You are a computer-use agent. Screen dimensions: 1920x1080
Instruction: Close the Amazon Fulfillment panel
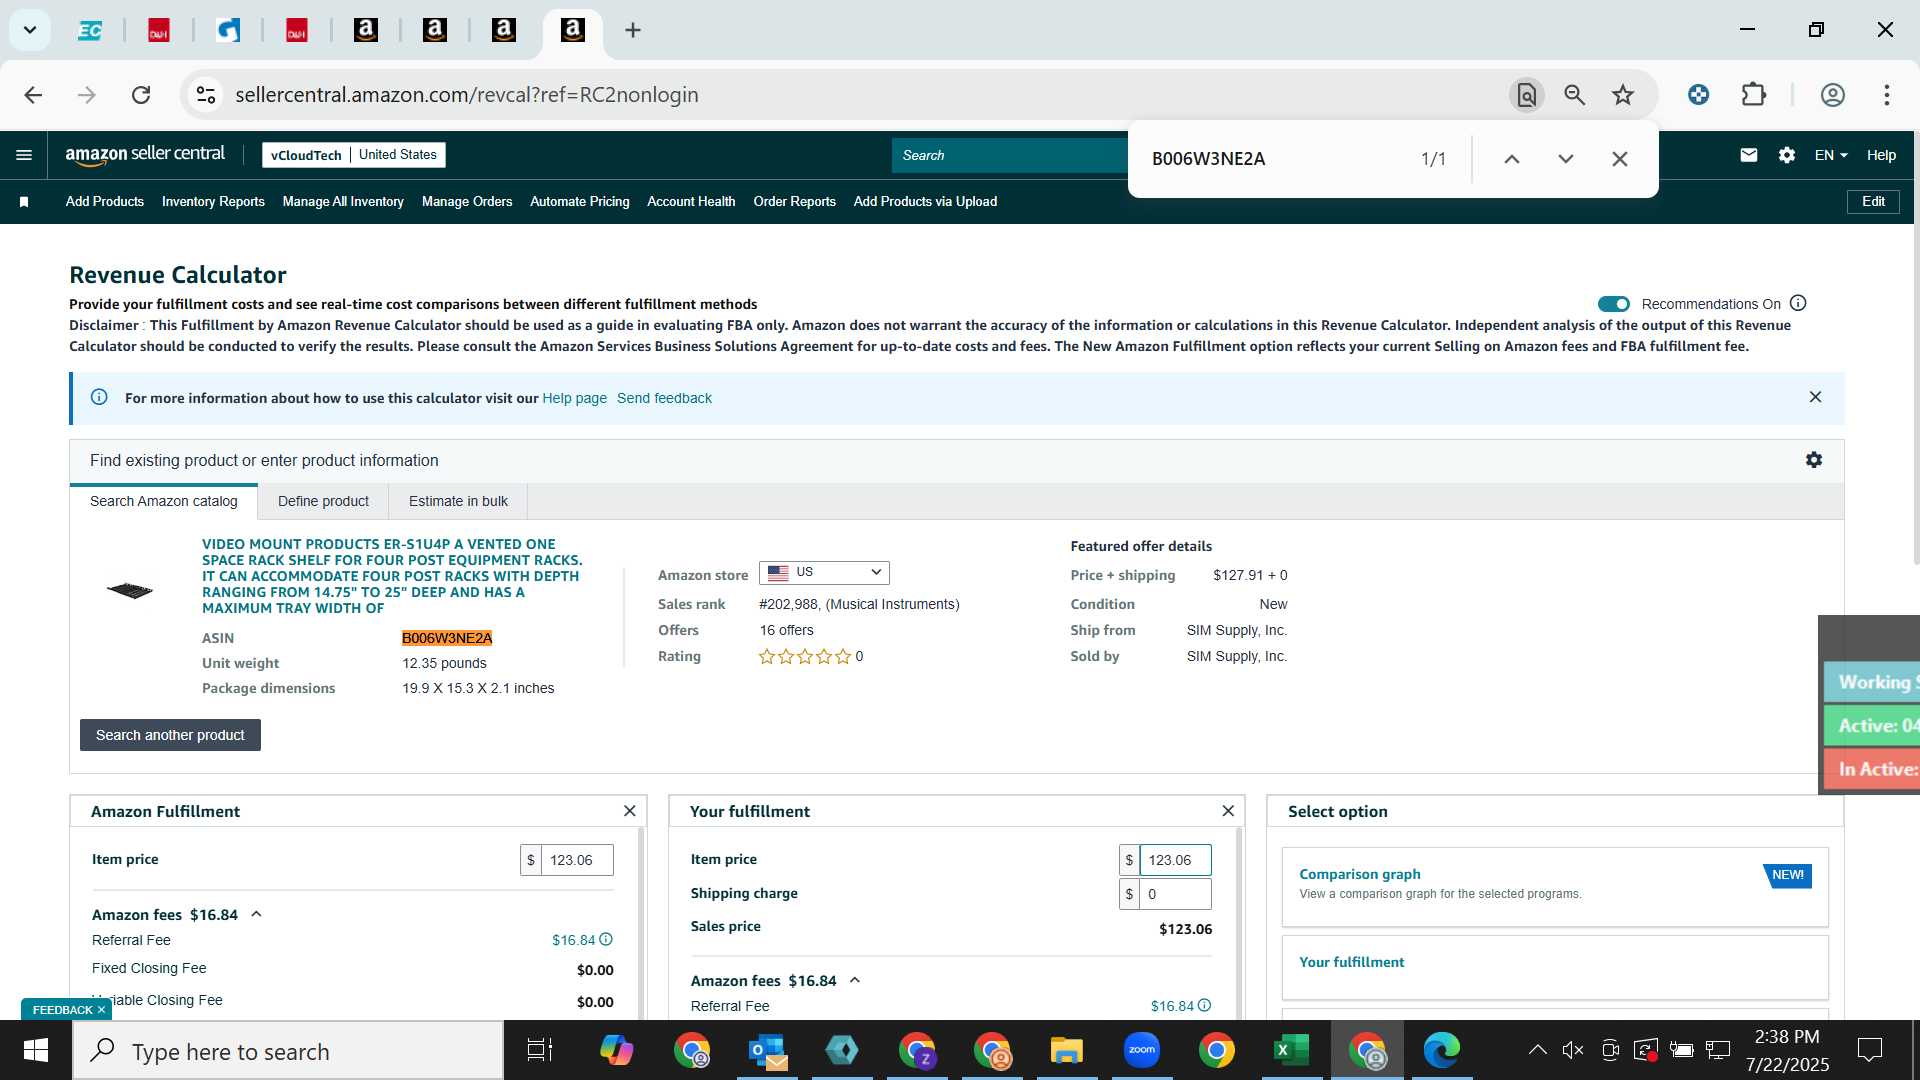pos(629,811)
